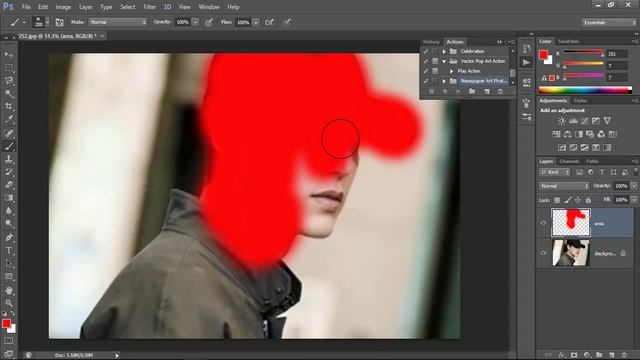Open the File menu
The height and width of the screenshot is (360, 640).
tap(26, 7)
